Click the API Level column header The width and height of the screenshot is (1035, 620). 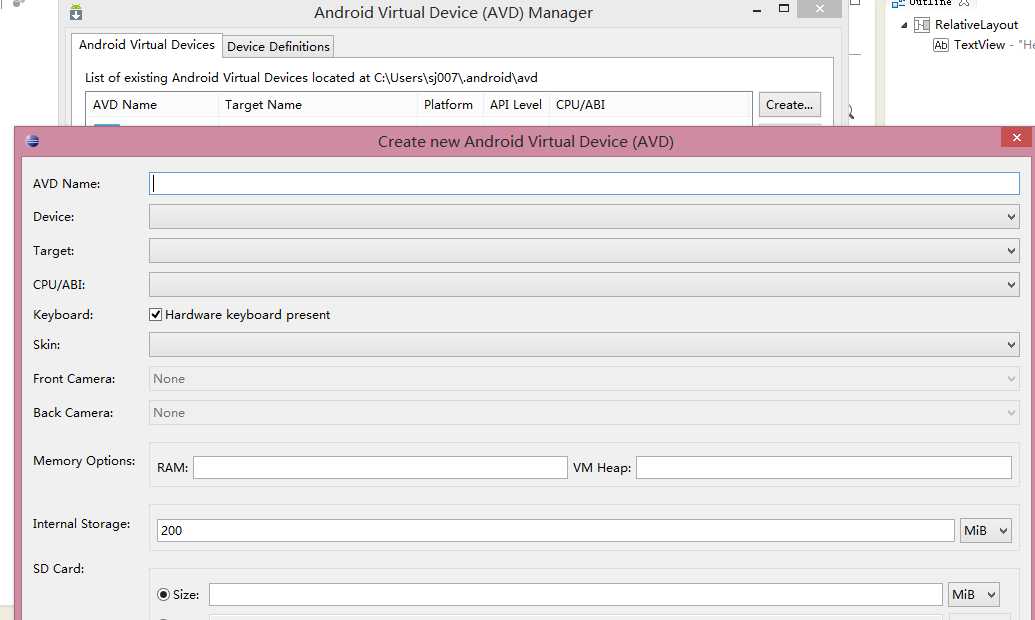click(516, 104)
